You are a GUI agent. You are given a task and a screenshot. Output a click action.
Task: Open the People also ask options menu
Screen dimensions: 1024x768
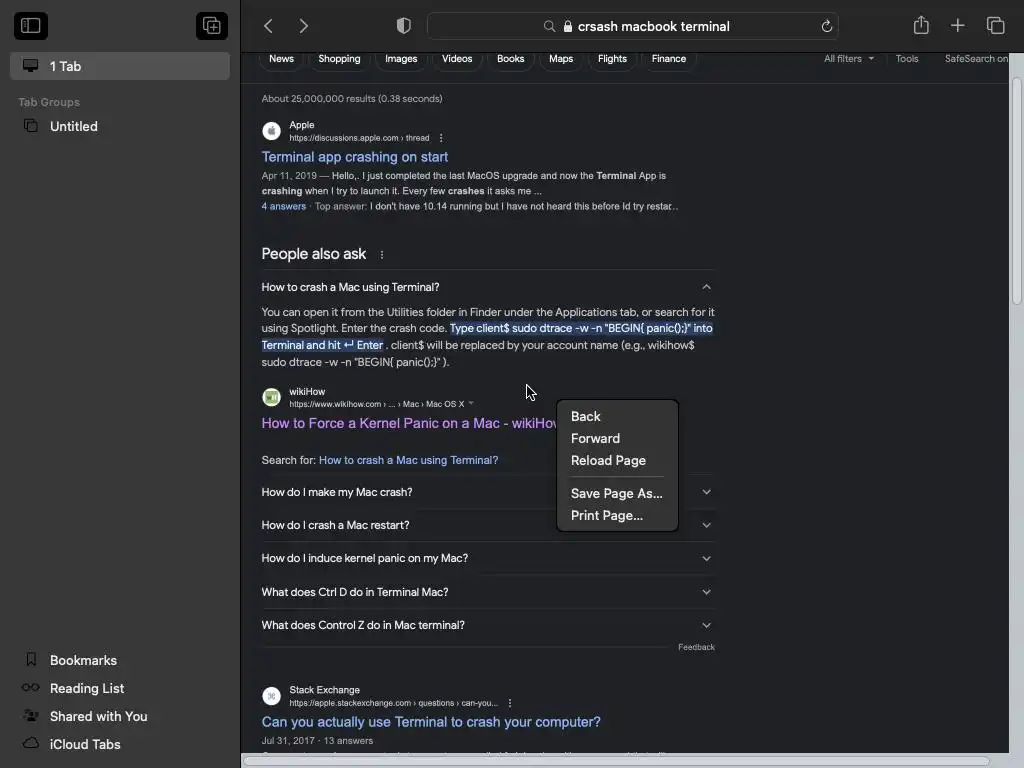pos(381,255)
